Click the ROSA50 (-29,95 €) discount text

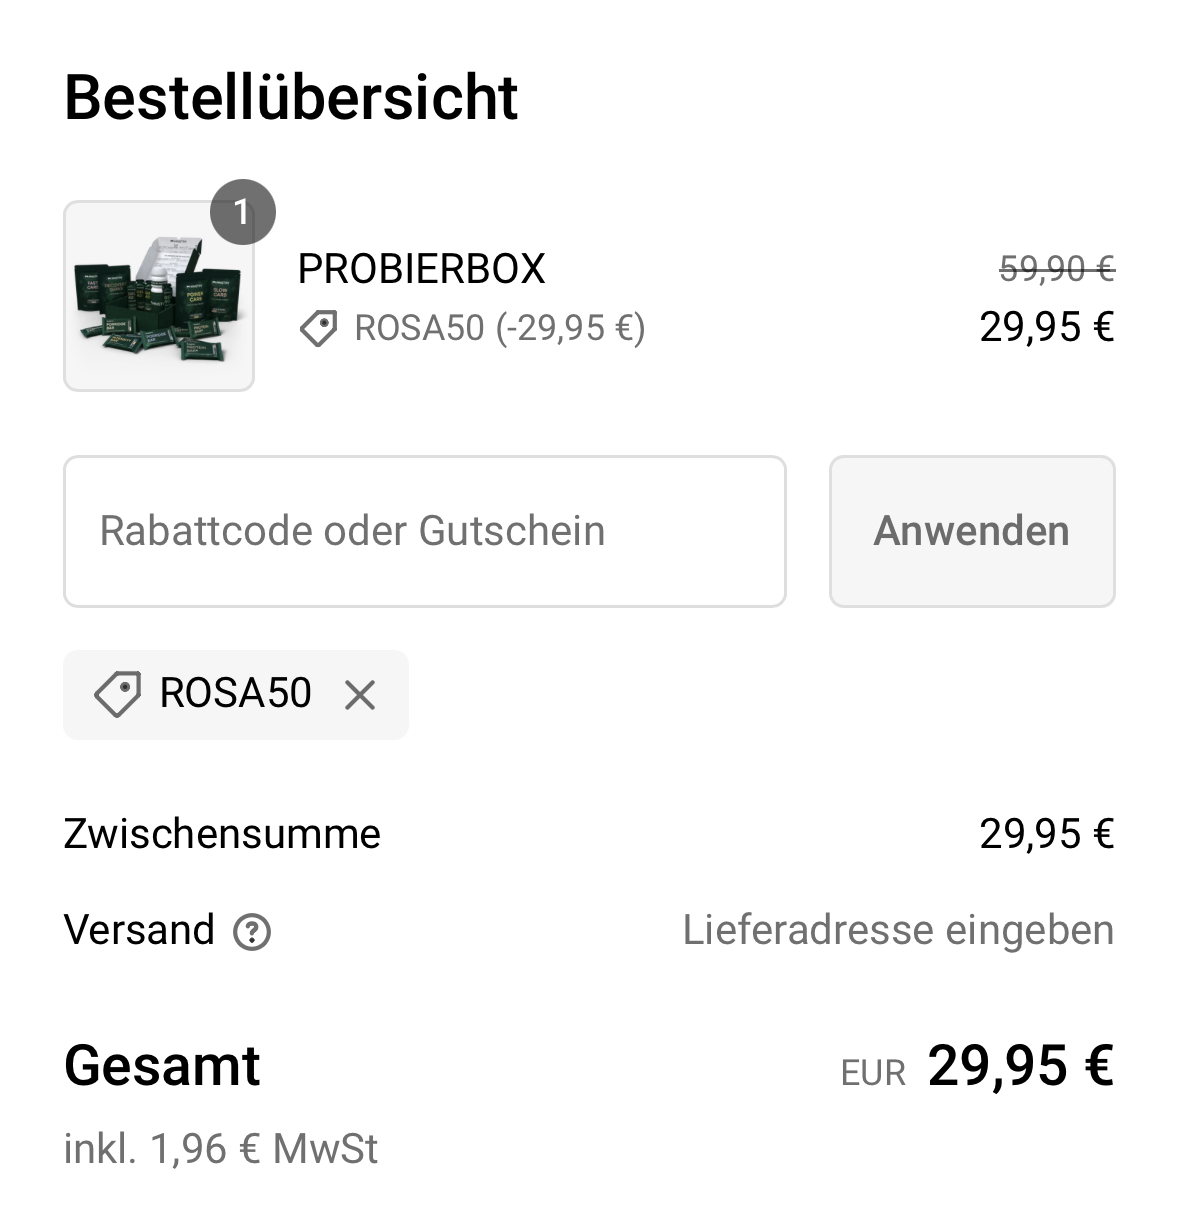coord(500,328)
